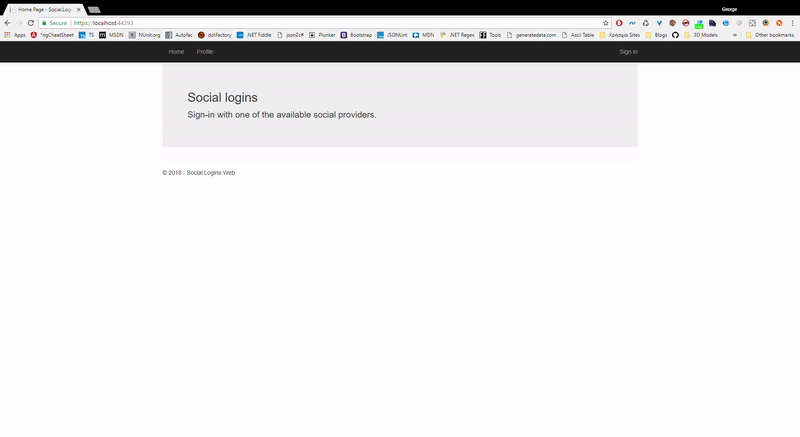Expand the Blogs bookmark folder

coord(656,35)
